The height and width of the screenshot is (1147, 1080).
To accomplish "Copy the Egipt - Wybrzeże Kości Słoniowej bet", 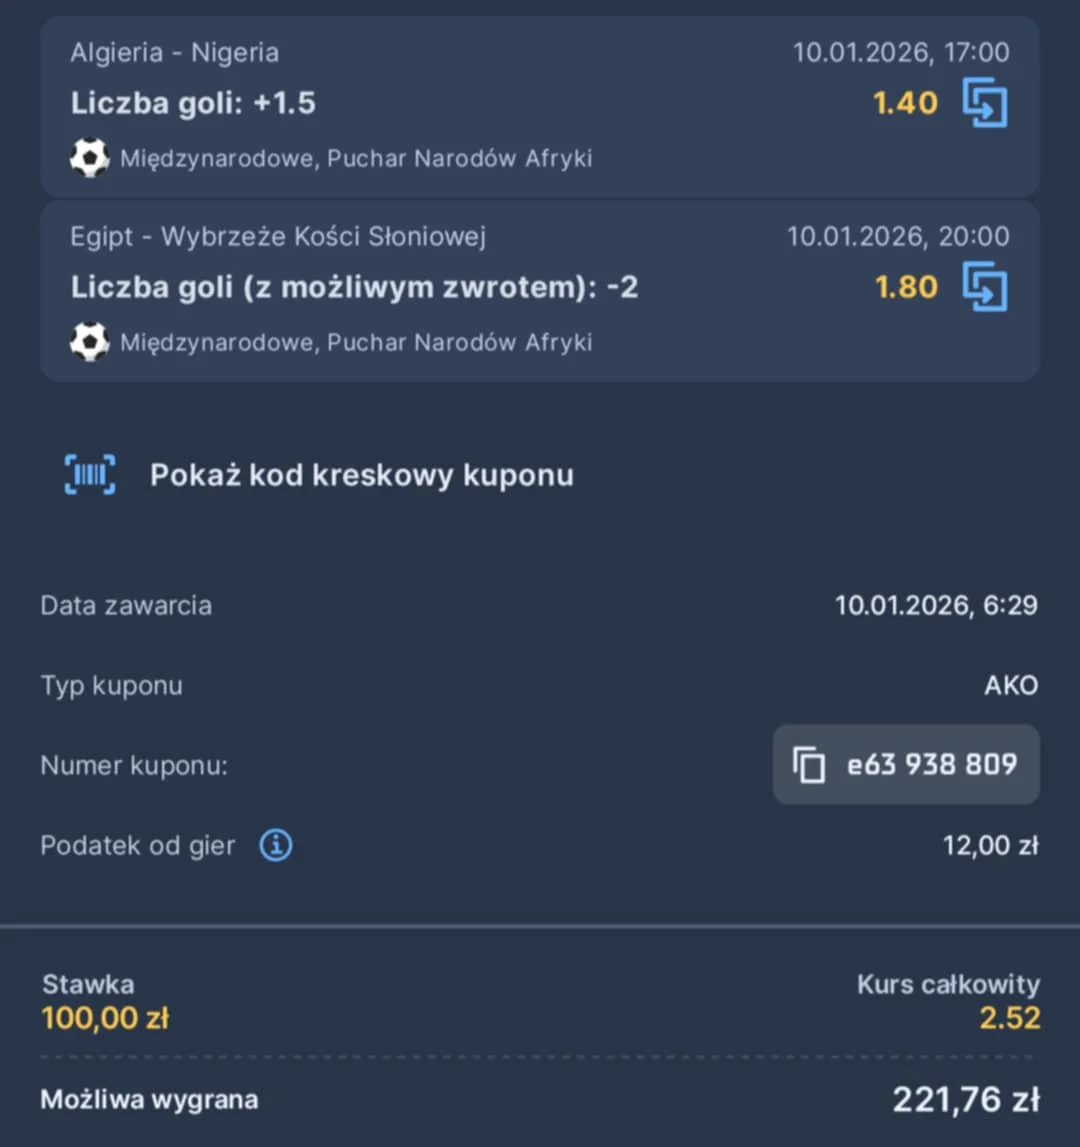I will pyautogui.click(x=985, y=288).
